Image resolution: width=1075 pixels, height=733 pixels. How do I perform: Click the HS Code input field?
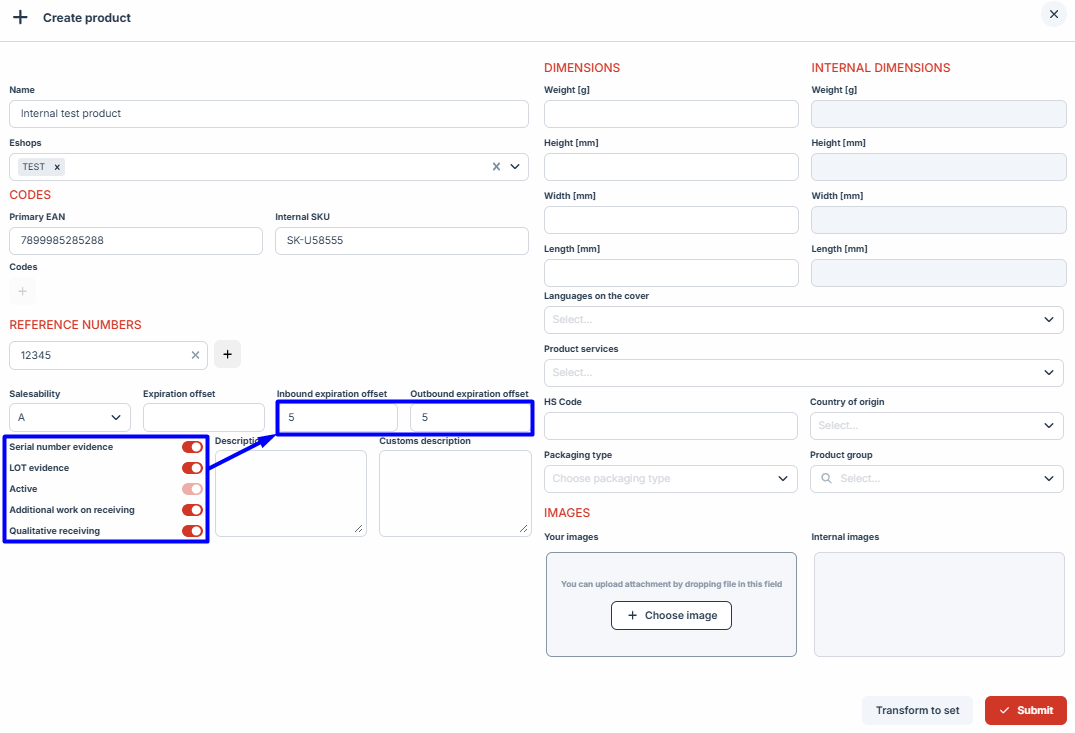pos(670,426)
